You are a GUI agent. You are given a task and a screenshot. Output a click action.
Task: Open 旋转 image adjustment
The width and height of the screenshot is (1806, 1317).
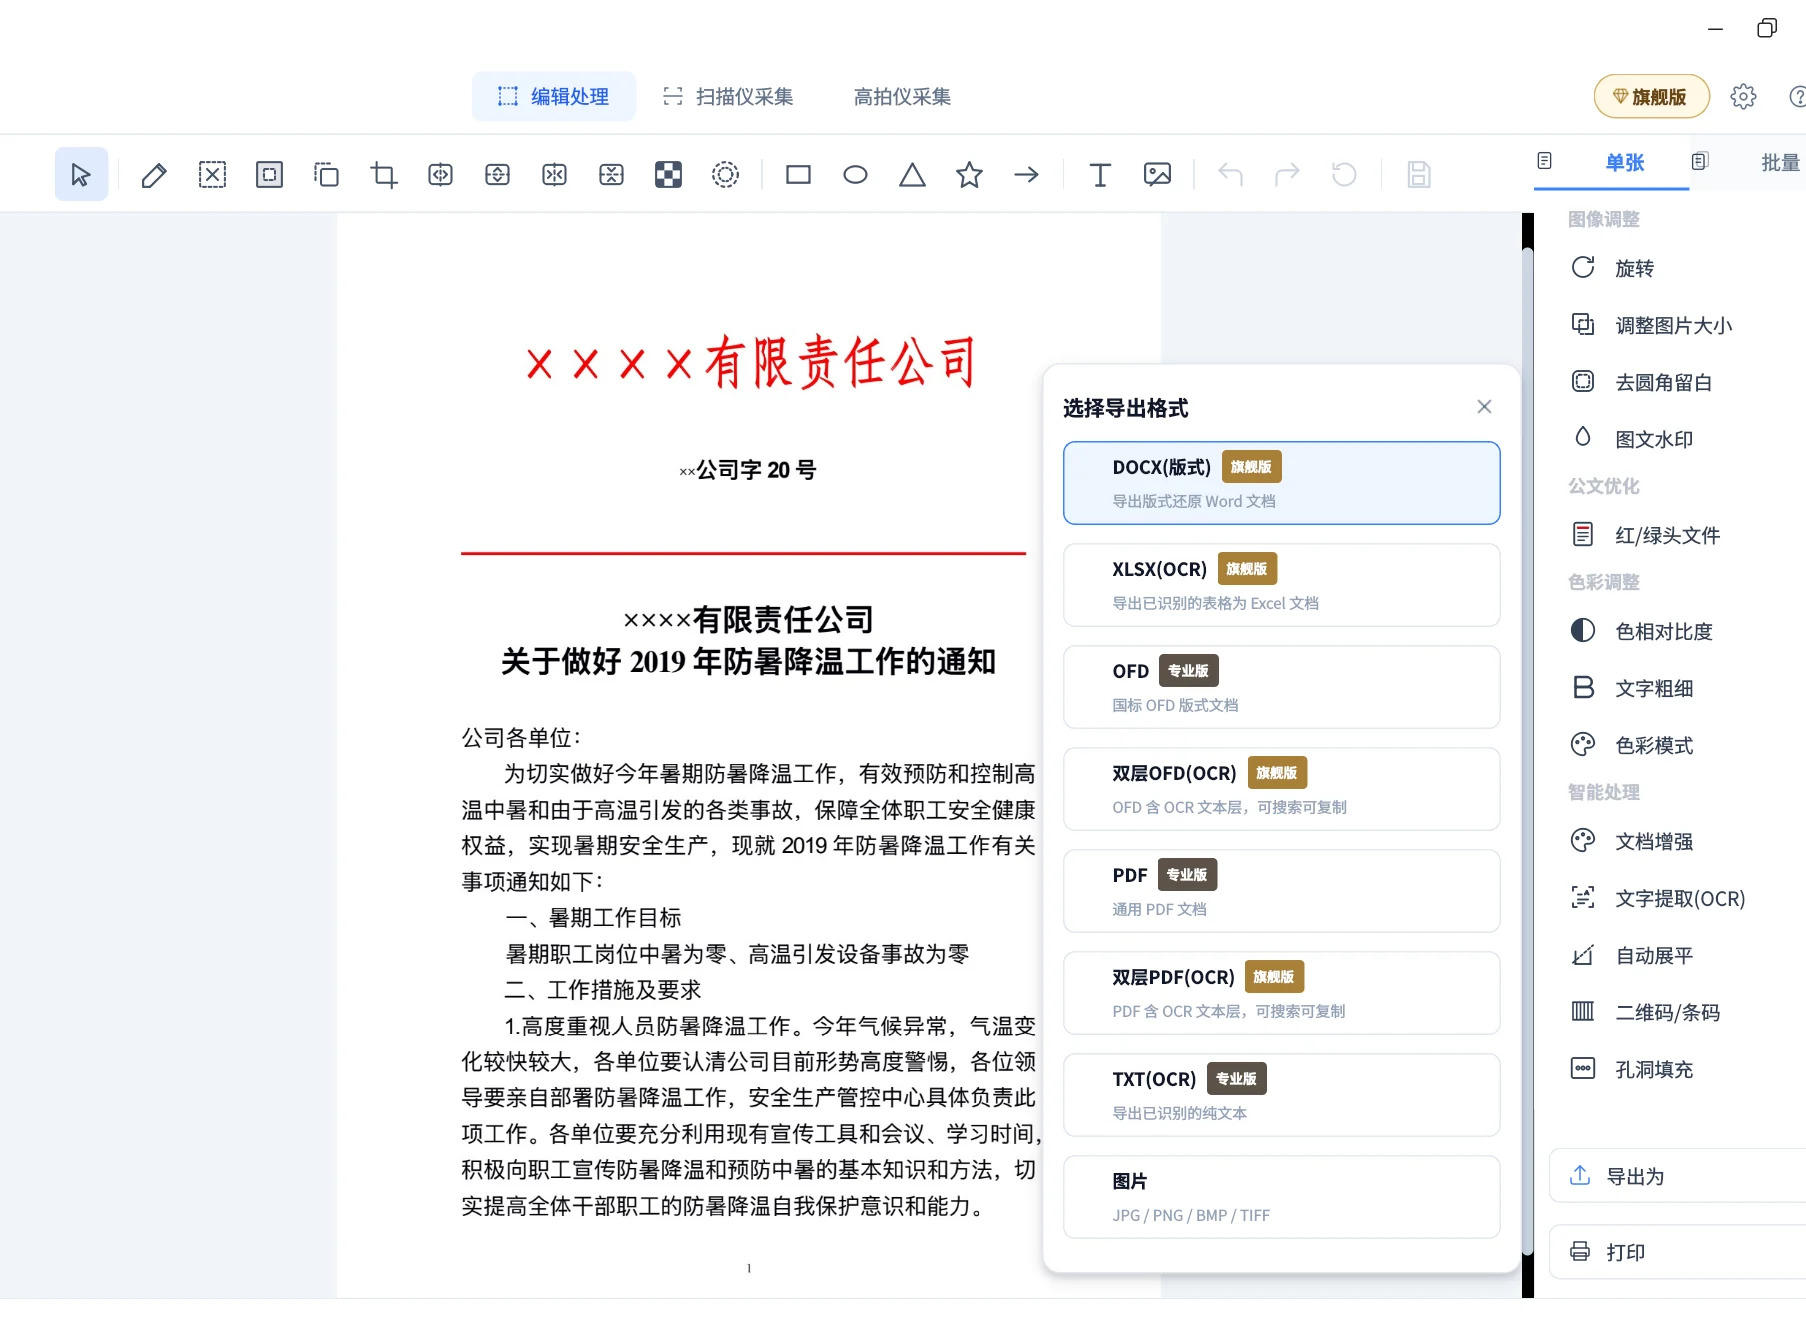1613,268
